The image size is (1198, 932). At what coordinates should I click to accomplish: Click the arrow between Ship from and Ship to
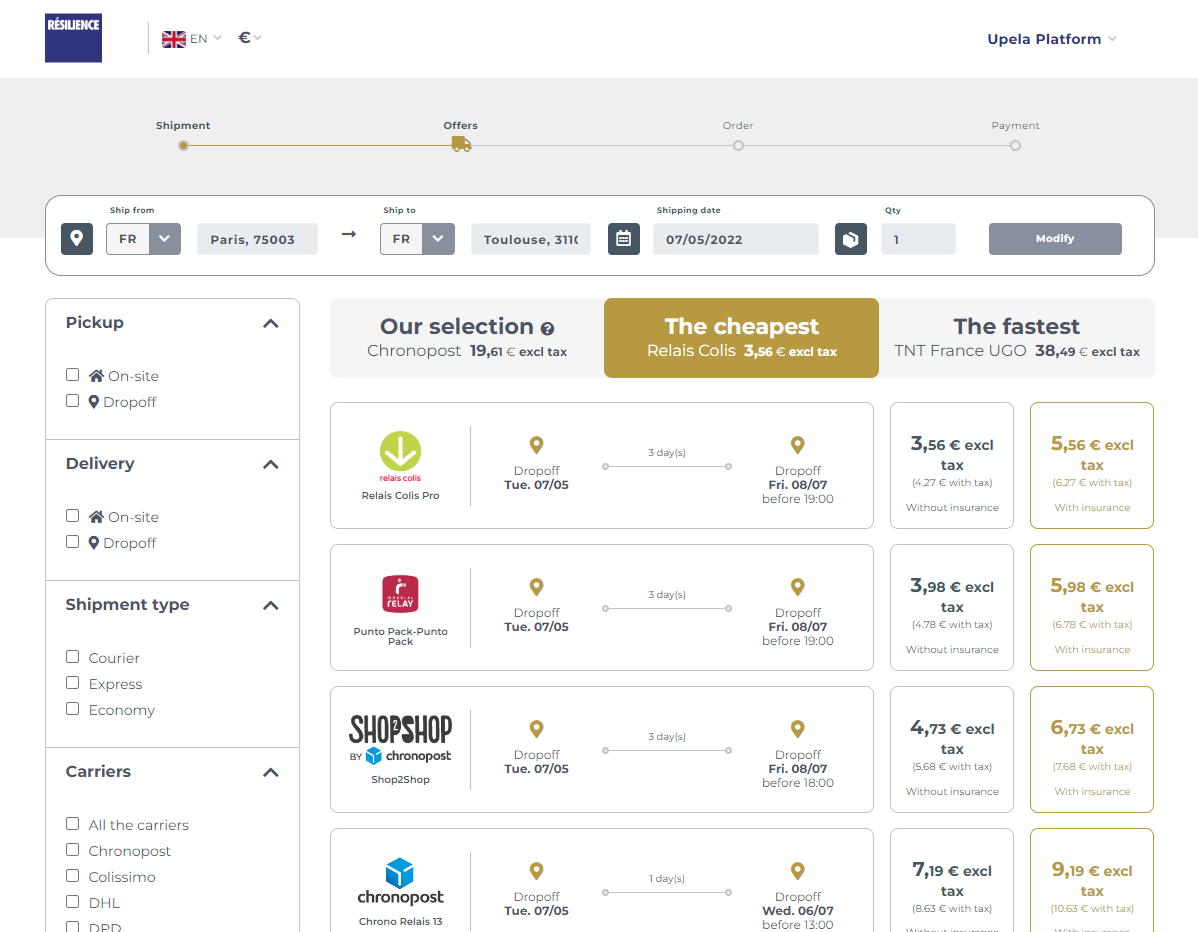point(349,234)
